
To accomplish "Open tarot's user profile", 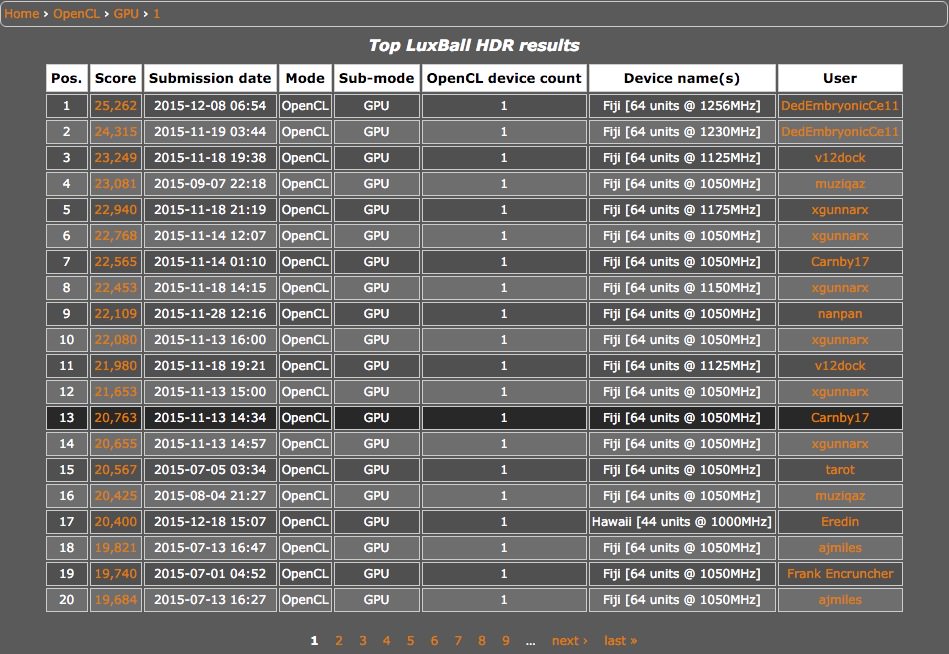I will click(840, 469).
